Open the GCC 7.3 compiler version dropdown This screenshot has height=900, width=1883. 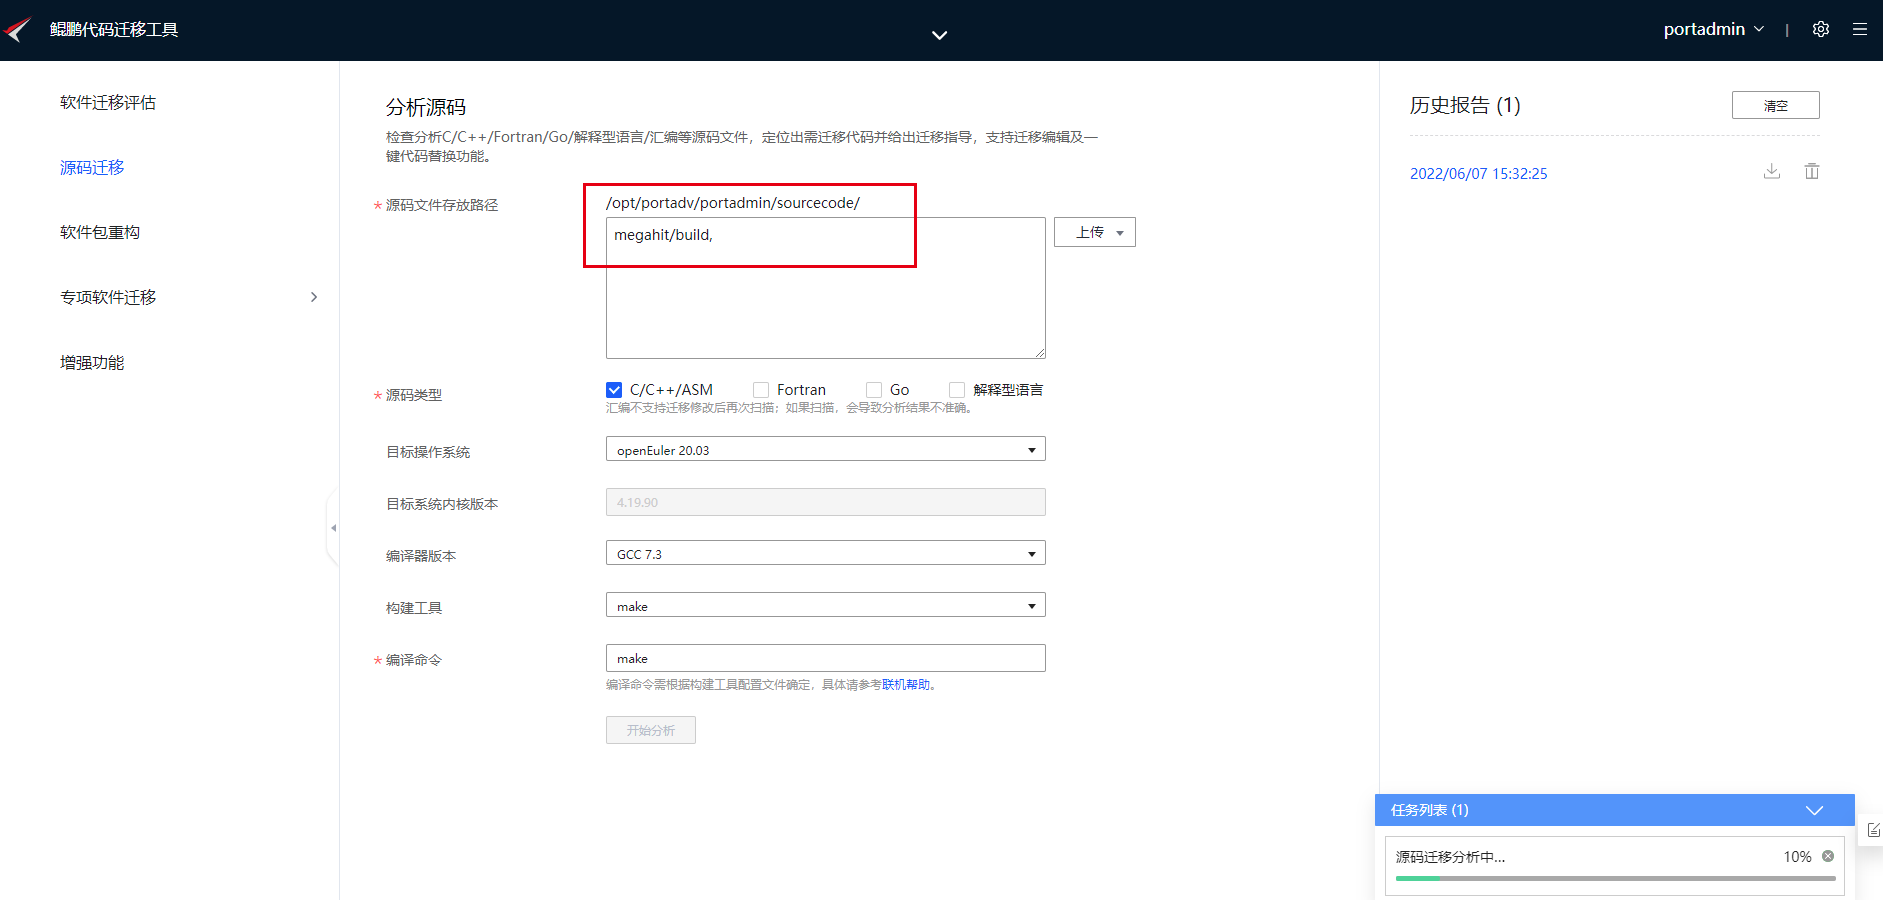pos(825,553)
